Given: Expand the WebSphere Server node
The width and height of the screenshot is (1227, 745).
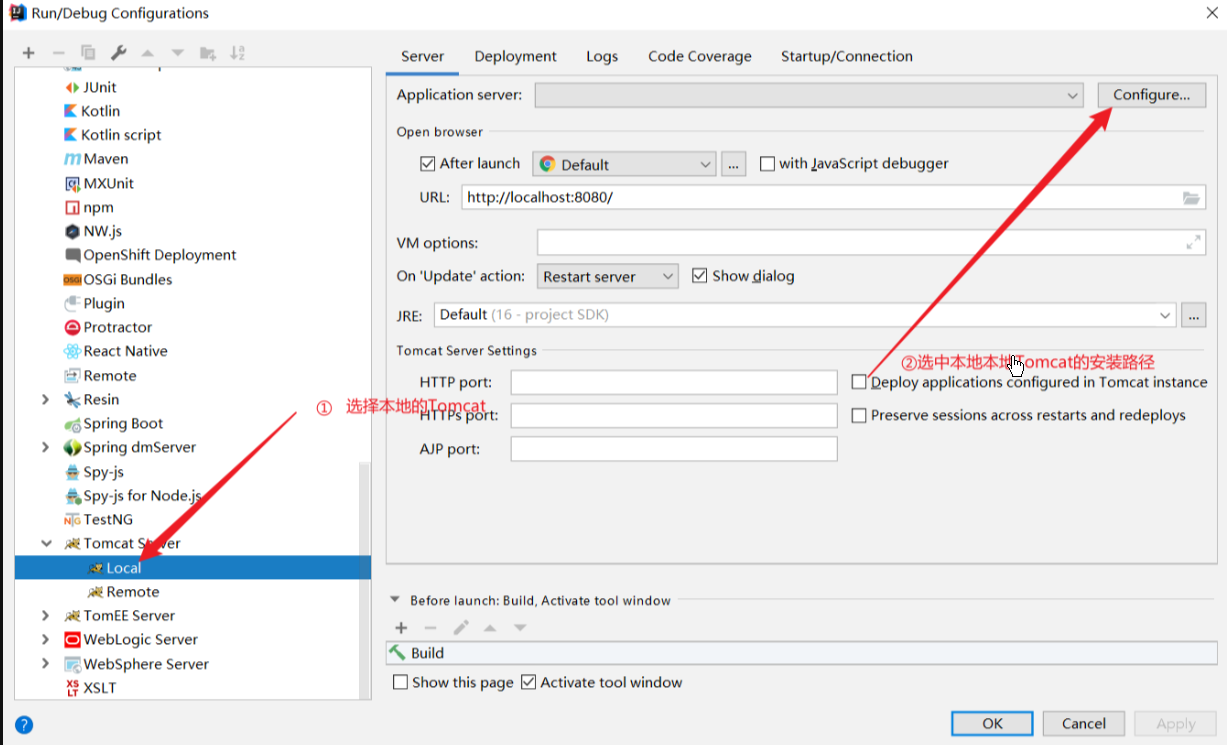Looking at the screenshot, I should pos(45,663).
